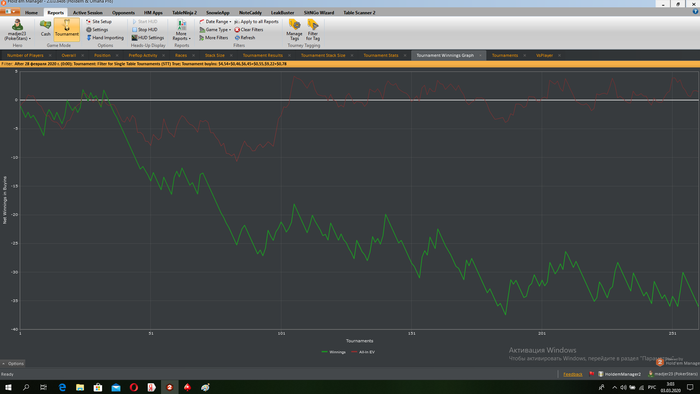
Task: Open the NoteCaddy ribbon tab
Action: pyautogui.click(x=250, y=12)
